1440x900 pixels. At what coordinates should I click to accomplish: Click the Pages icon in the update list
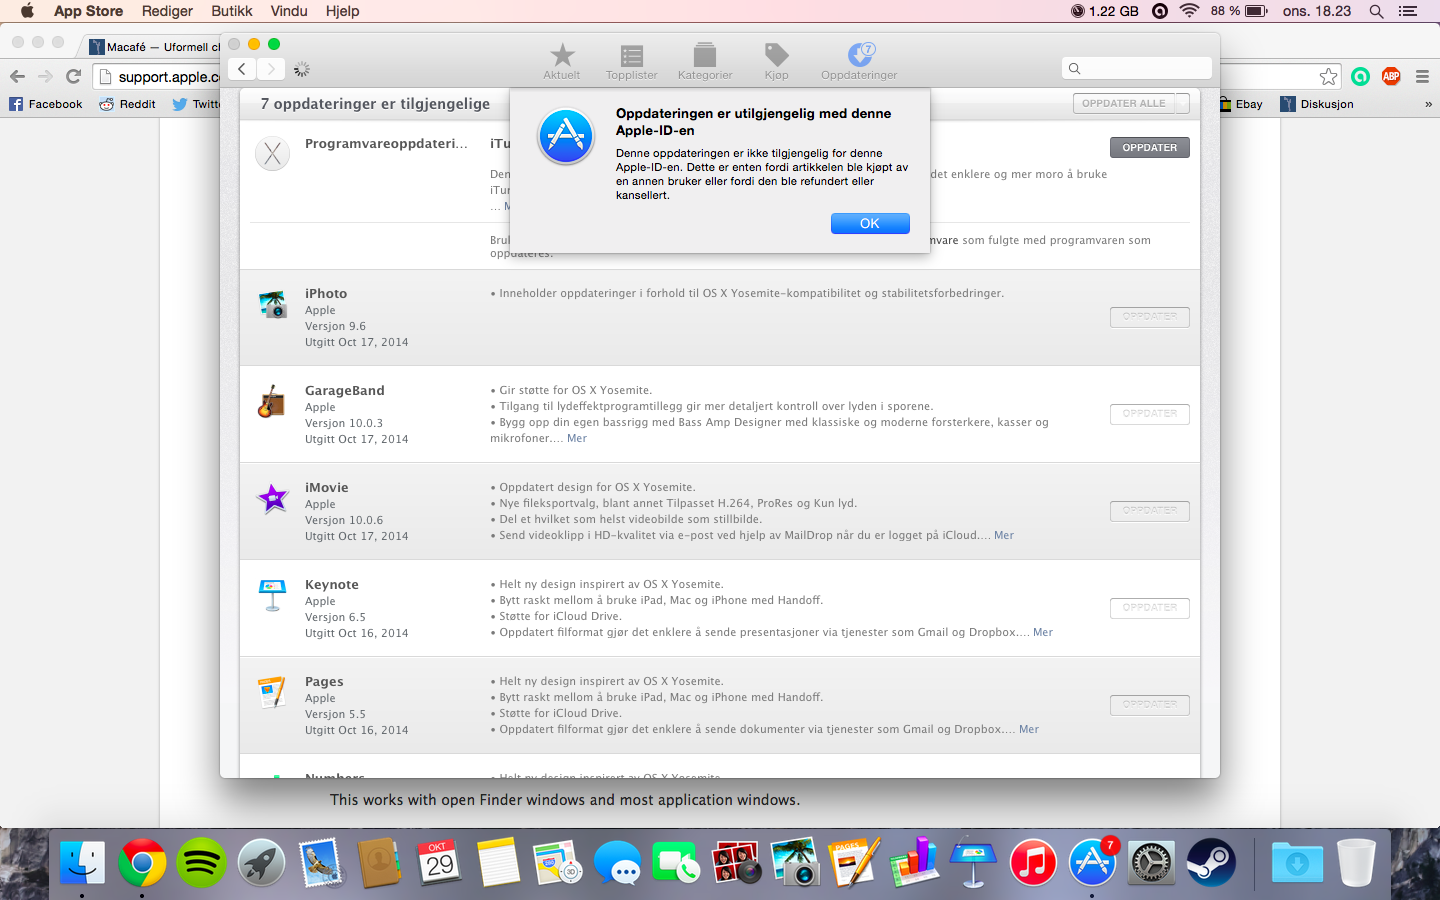point(273,692)
